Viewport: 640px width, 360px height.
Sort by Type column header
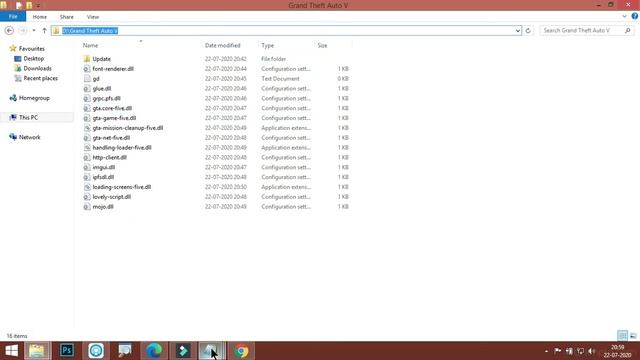coord(267,45)
